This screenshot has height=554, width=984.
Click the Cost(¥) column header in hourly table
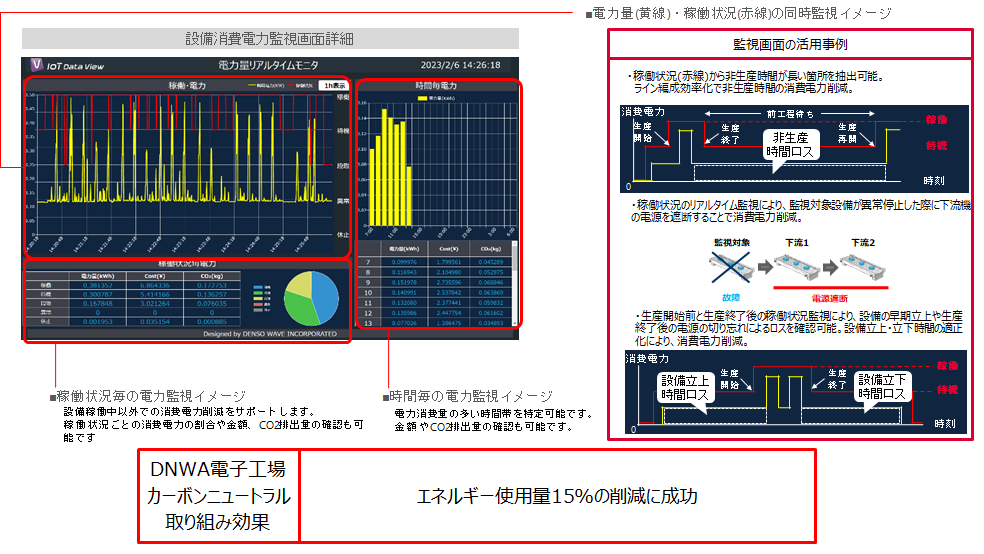(x=447, y=247)
